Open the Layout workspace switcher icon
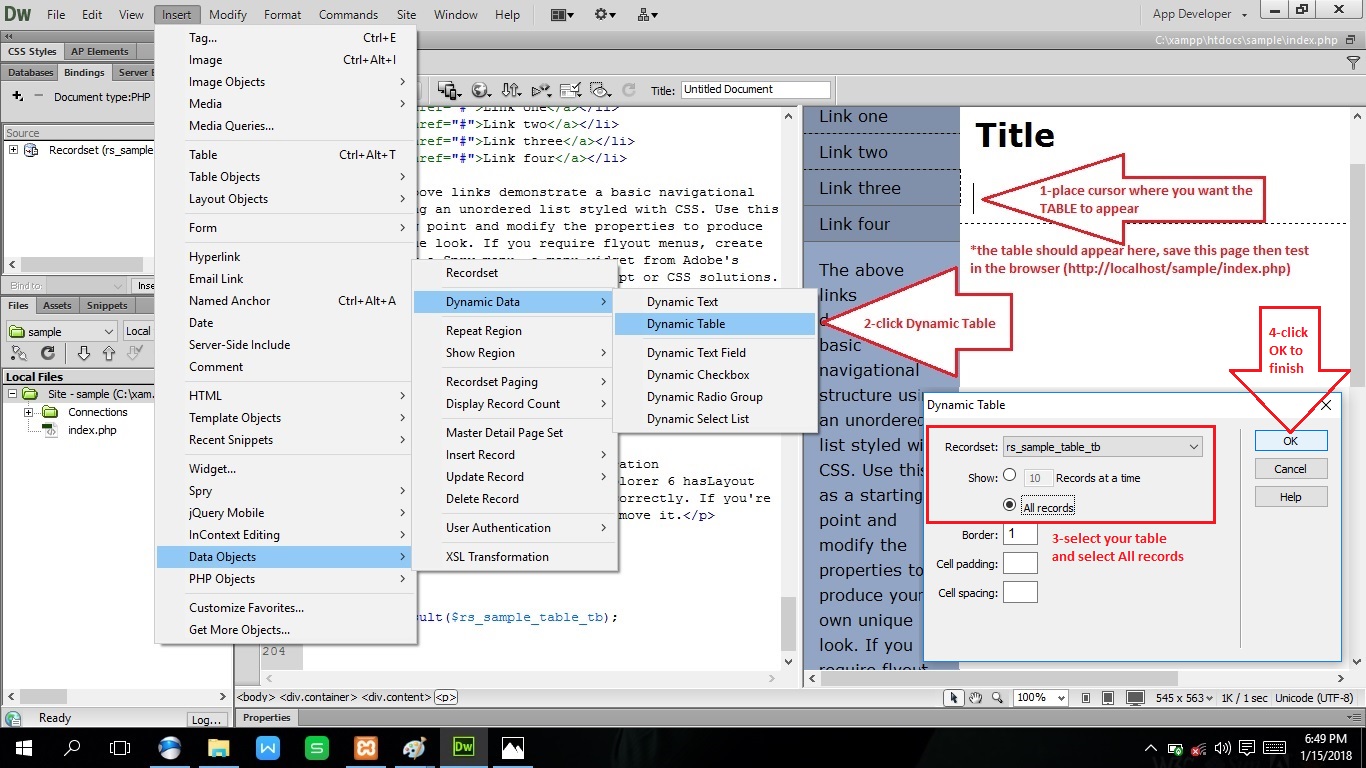 pyautogui.click(x=562, y=14)
